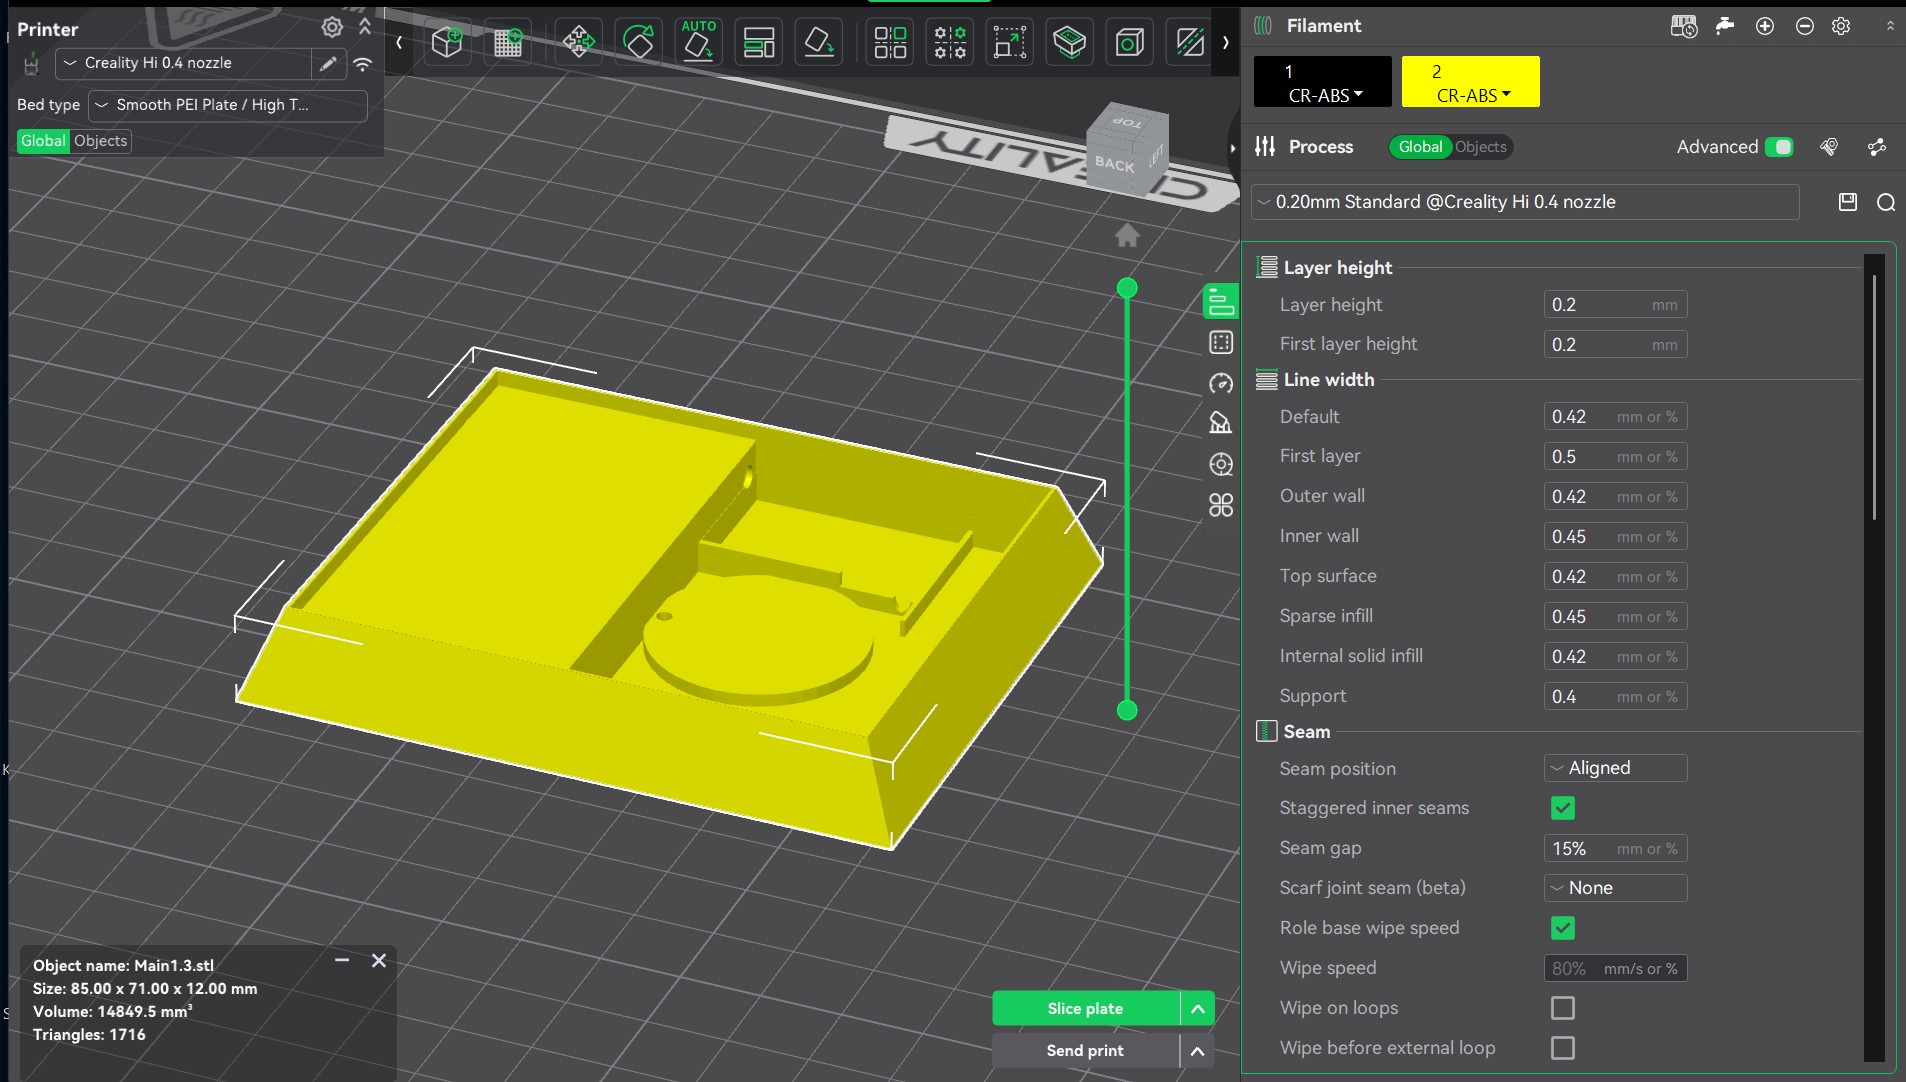Select the Rotate tool icon
This screenshot has width=1906, height=1082.
tap(638, 42)
